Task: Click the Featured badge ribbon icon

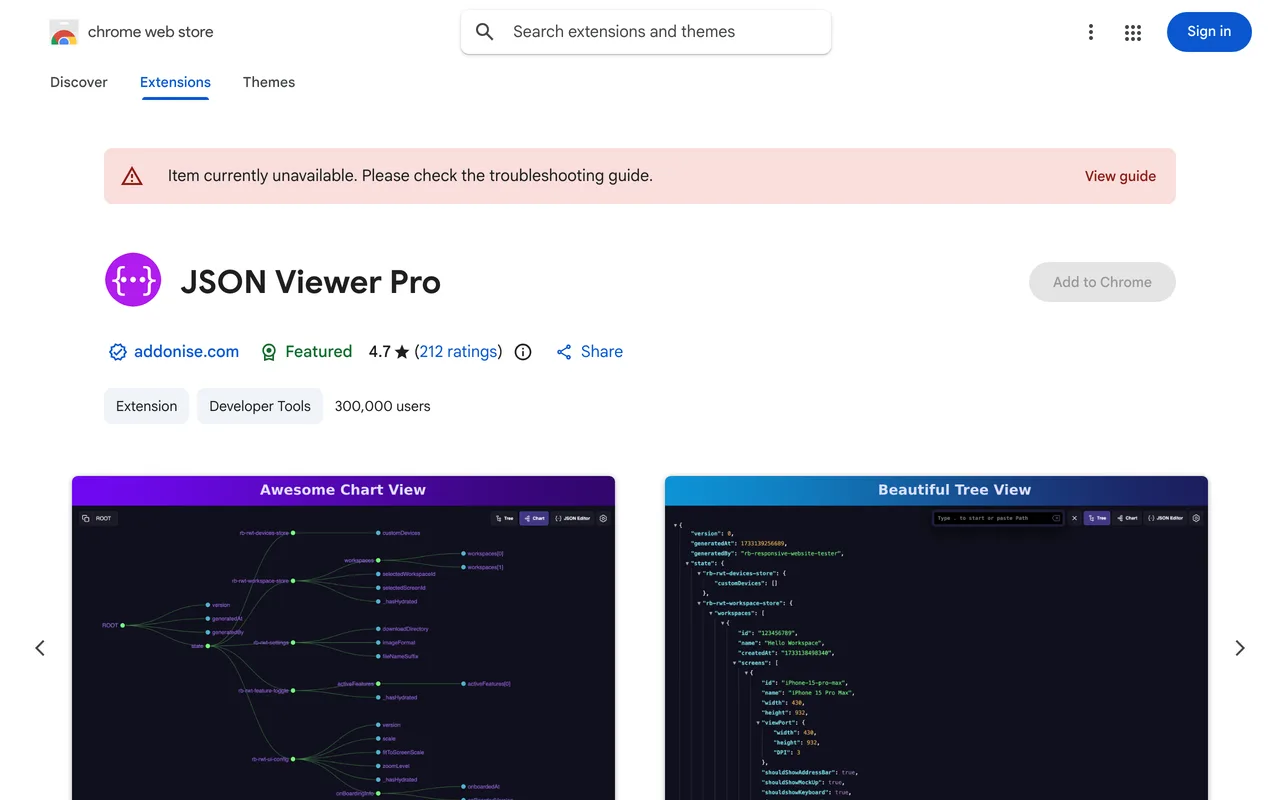Action: (269, 352)
